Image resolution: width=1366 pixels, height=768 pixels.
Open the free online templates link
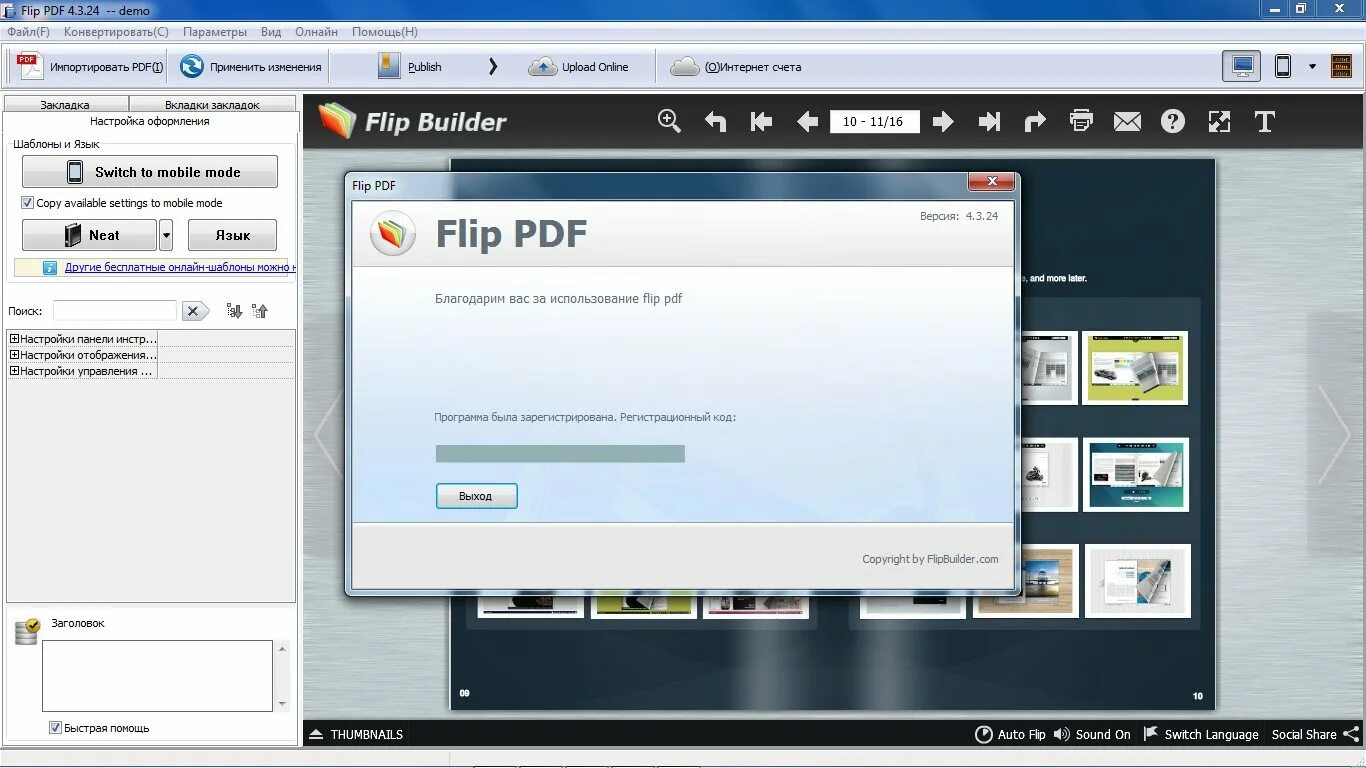click(x=180, y=267)
